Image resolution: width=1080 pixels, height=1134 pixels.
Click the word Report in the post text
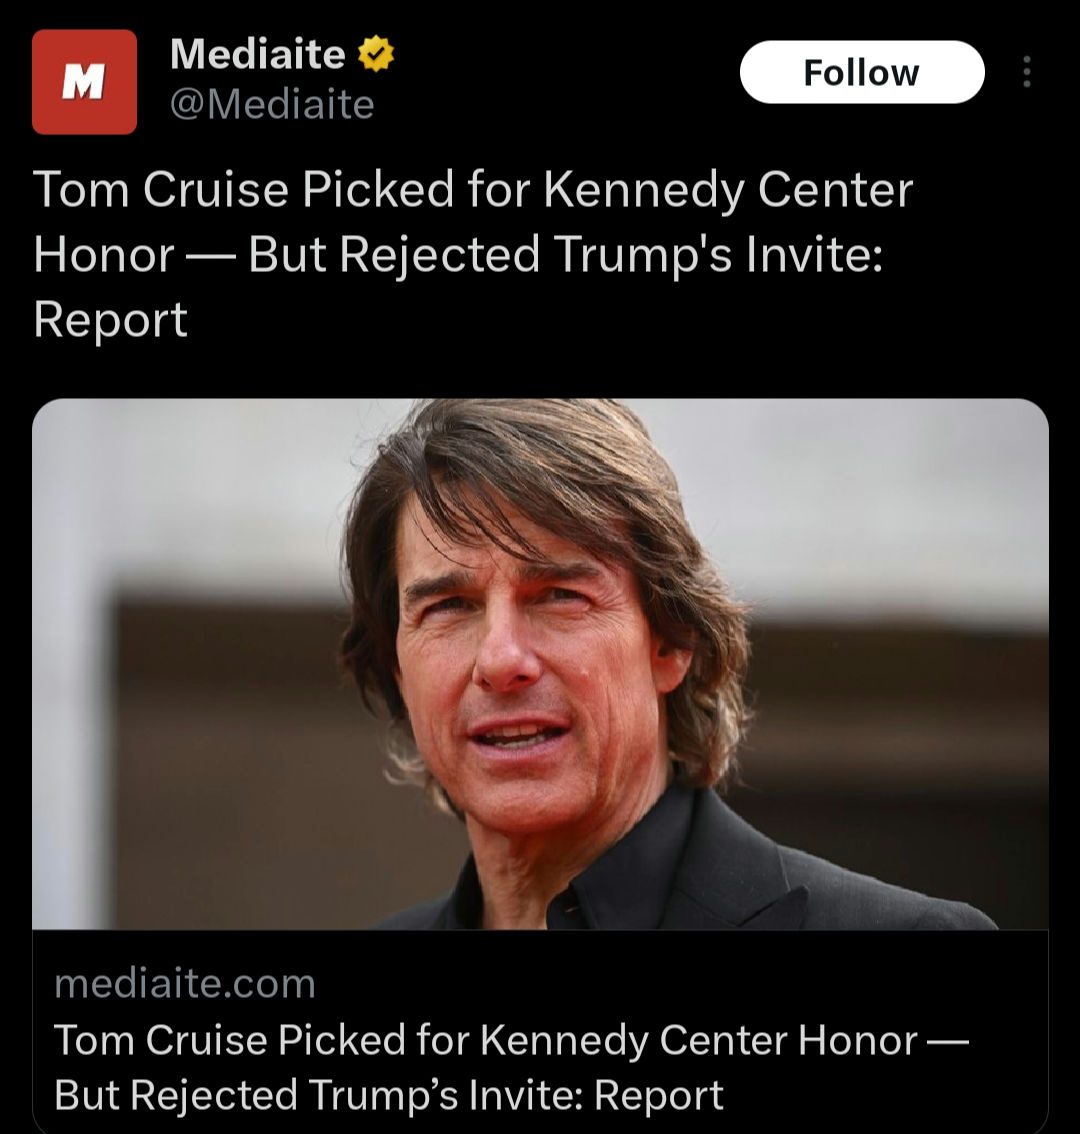pyautogui.click(x=111, y=320)
